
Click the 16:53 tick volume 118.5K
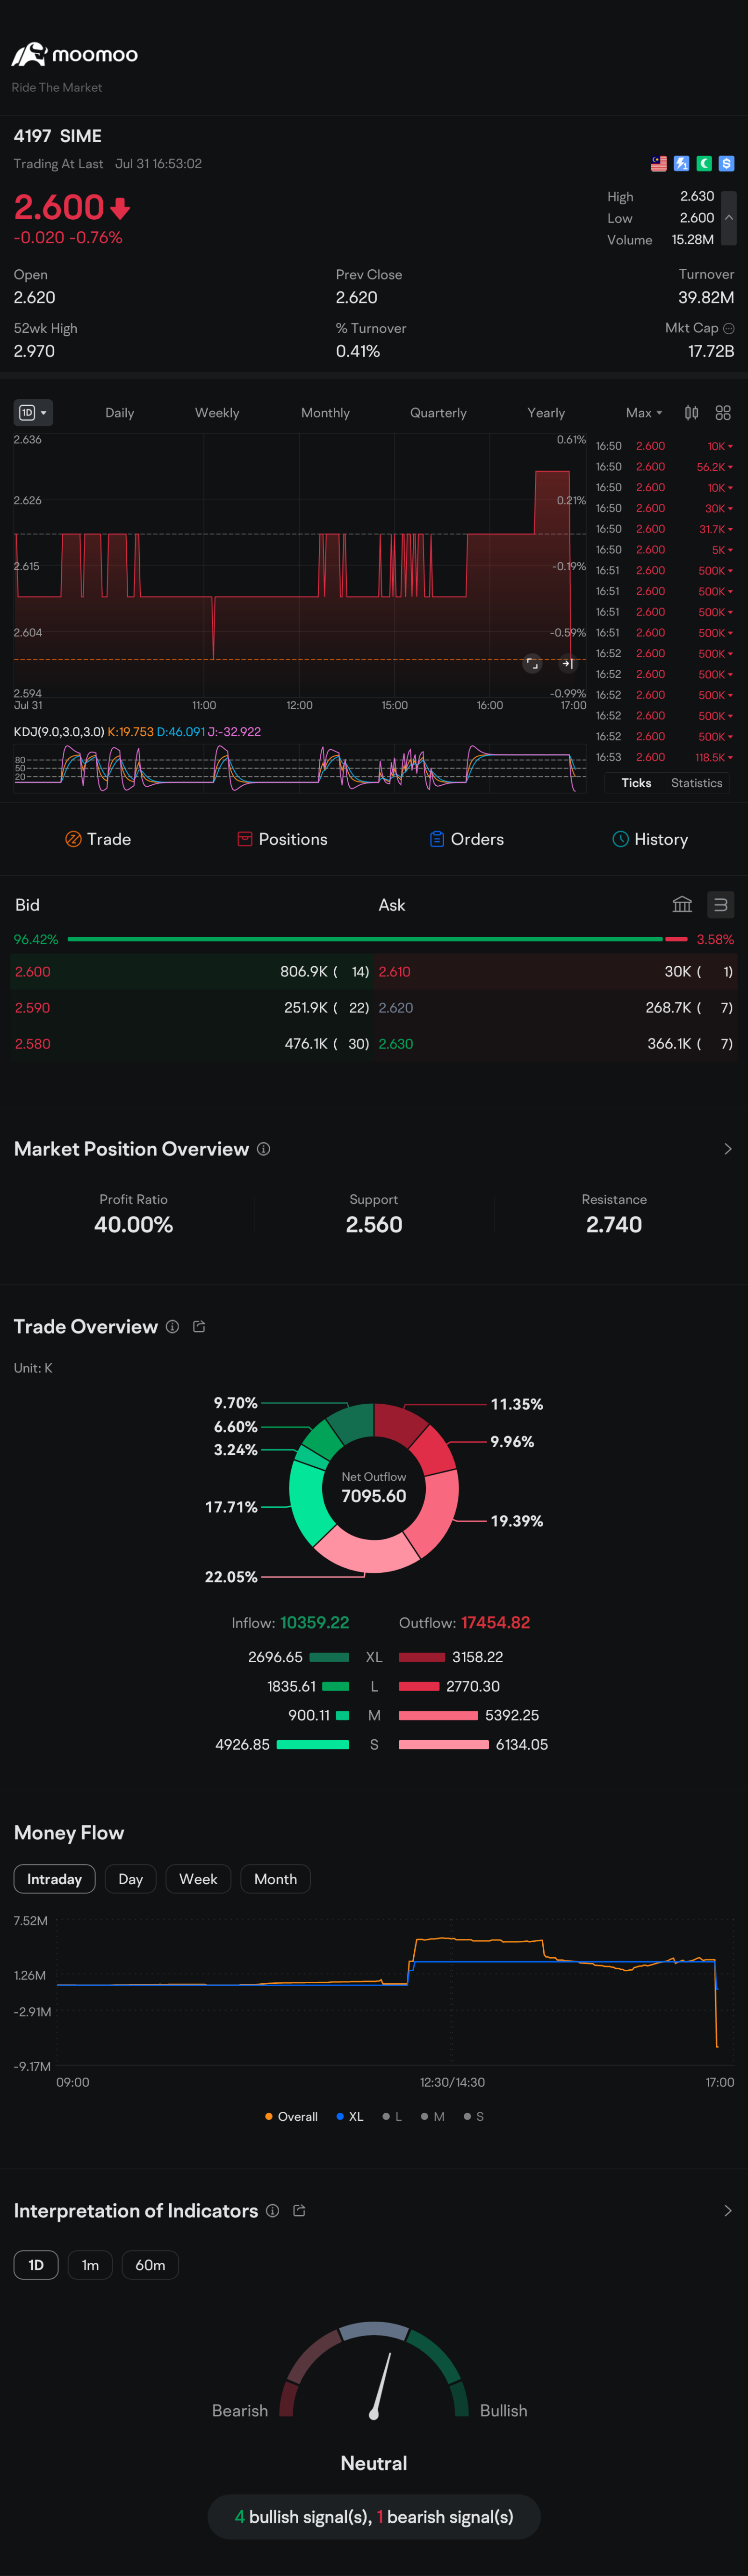[714, 758]
